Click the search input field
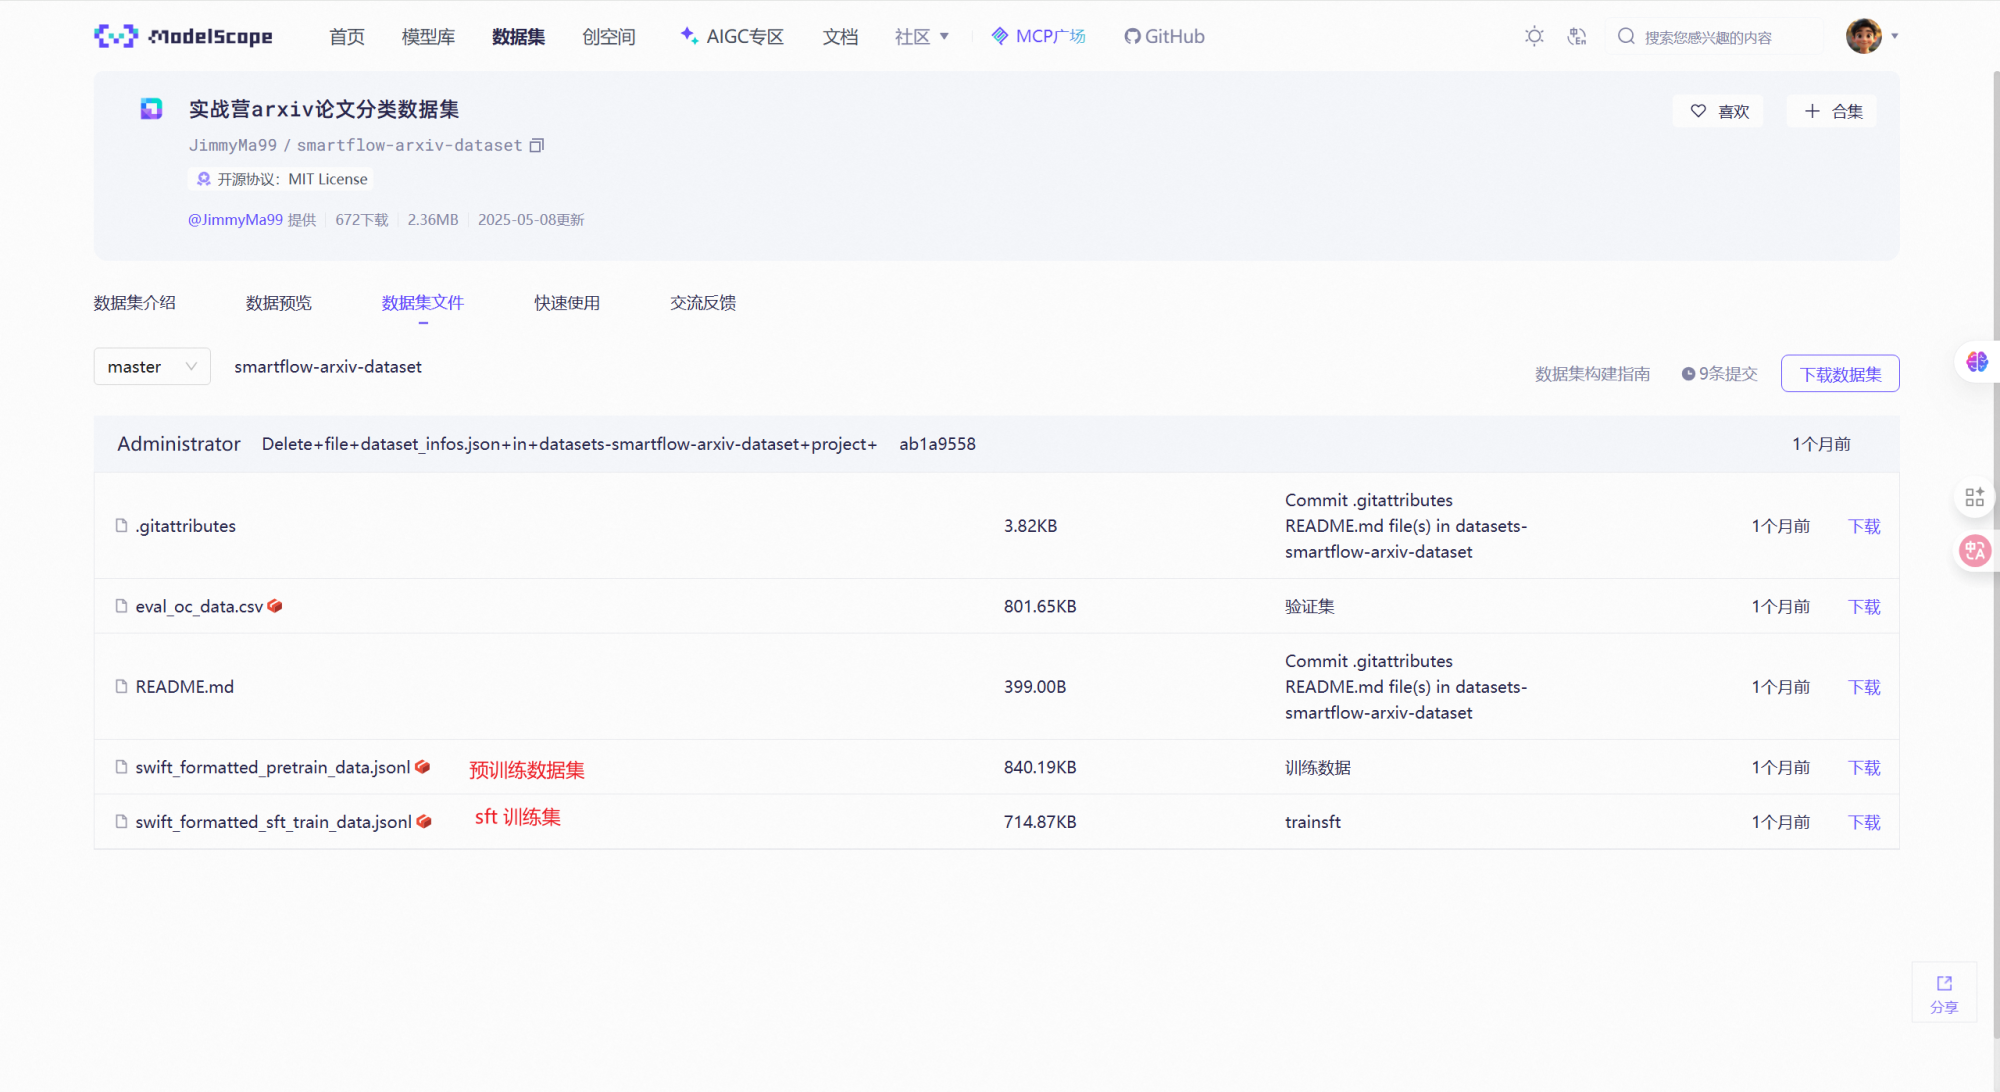 1710,36
